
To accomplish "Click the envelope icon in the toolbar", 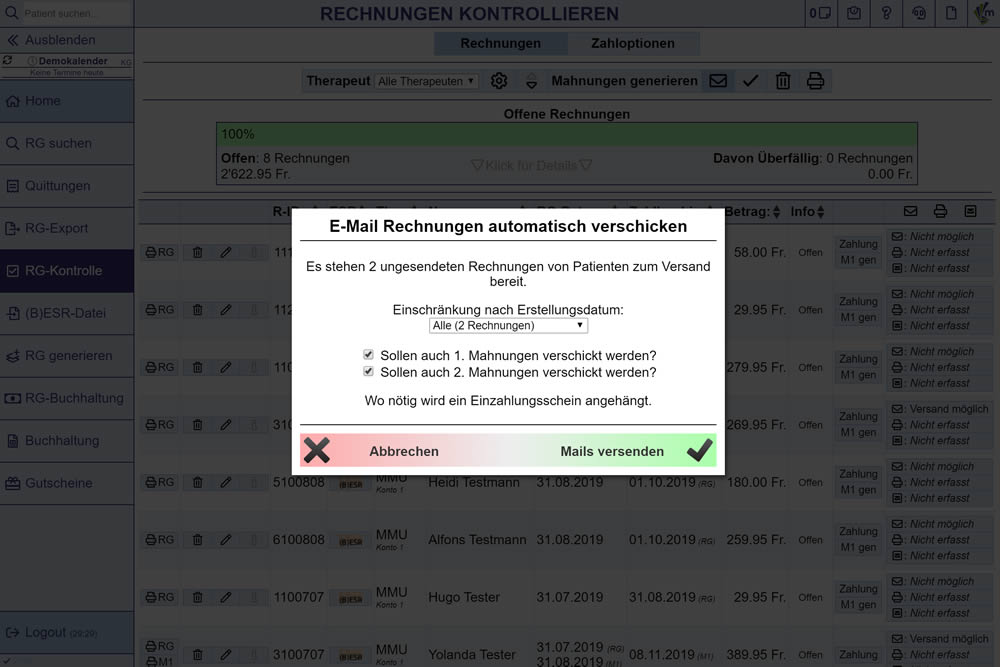I will [x=718, y=81].
